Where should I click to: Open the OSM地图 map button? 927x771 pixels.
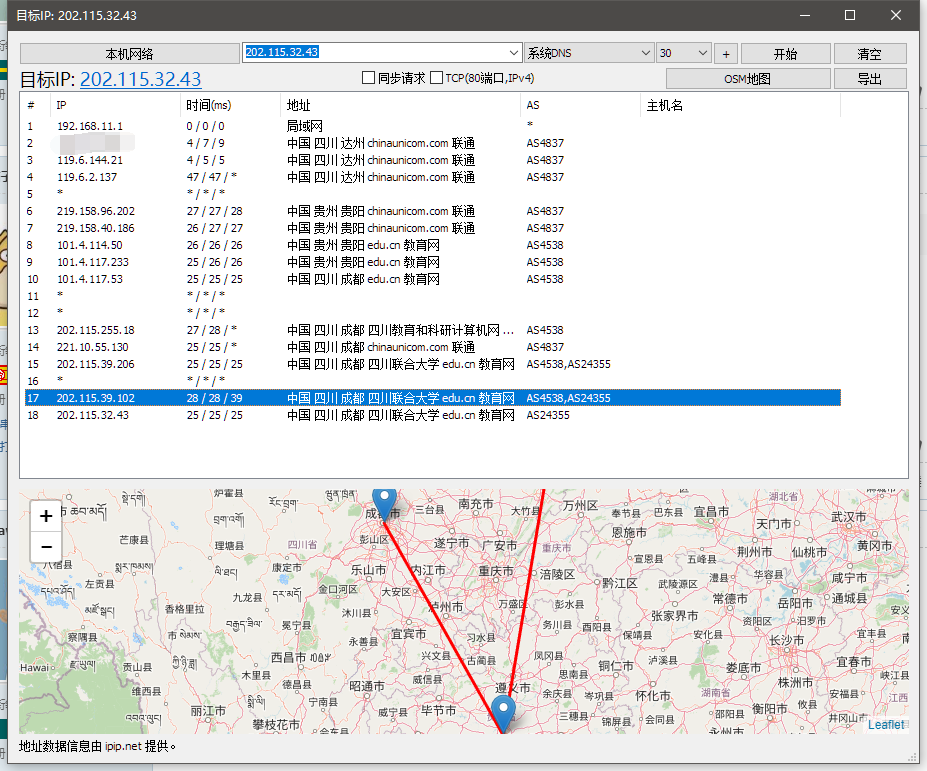click(x=748, y=79)
